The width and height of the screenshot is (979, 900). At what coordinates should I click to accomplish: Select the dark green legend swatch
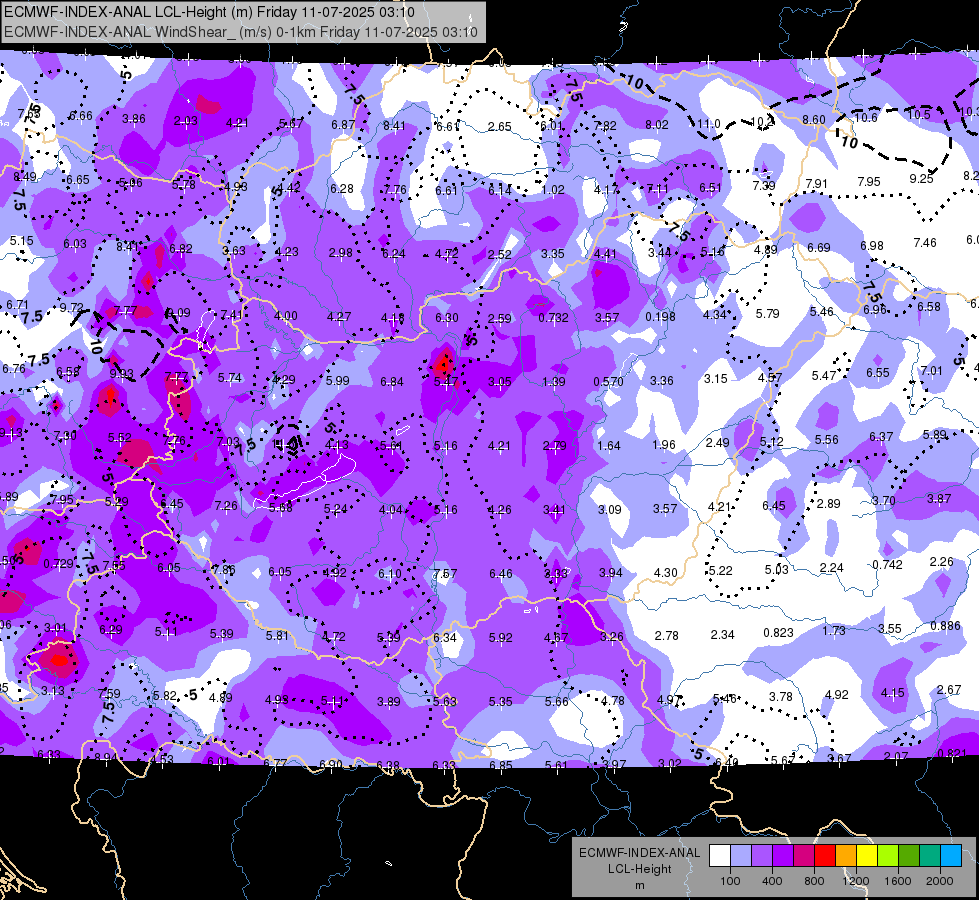pos(908,855)
